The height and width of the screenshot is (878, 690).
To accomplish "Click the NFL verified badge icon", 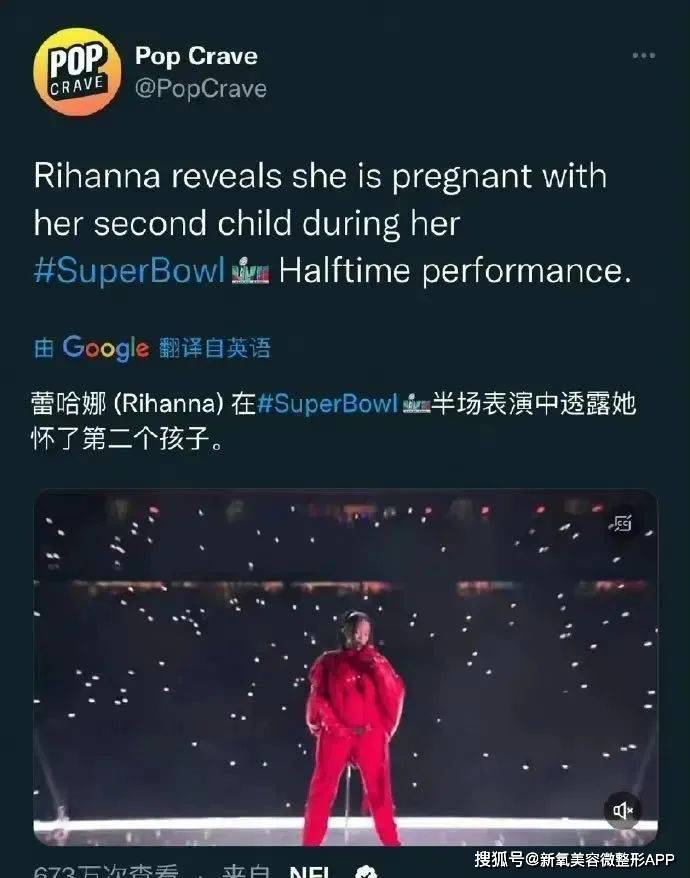I will pos(366,872).
